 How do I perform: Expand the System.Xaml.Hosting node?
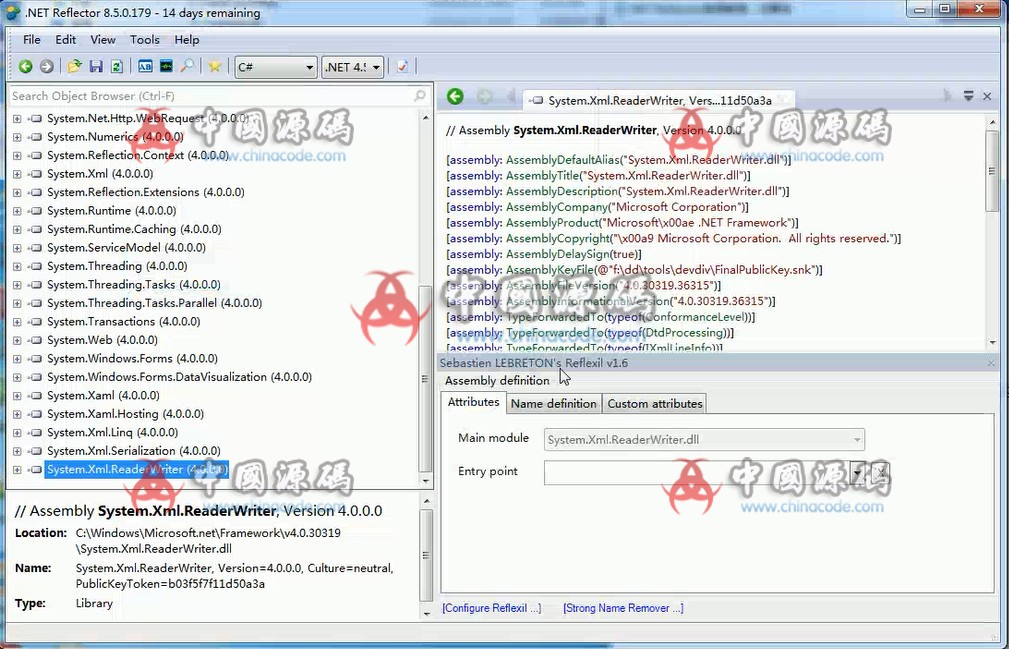[x=17, y=414]
